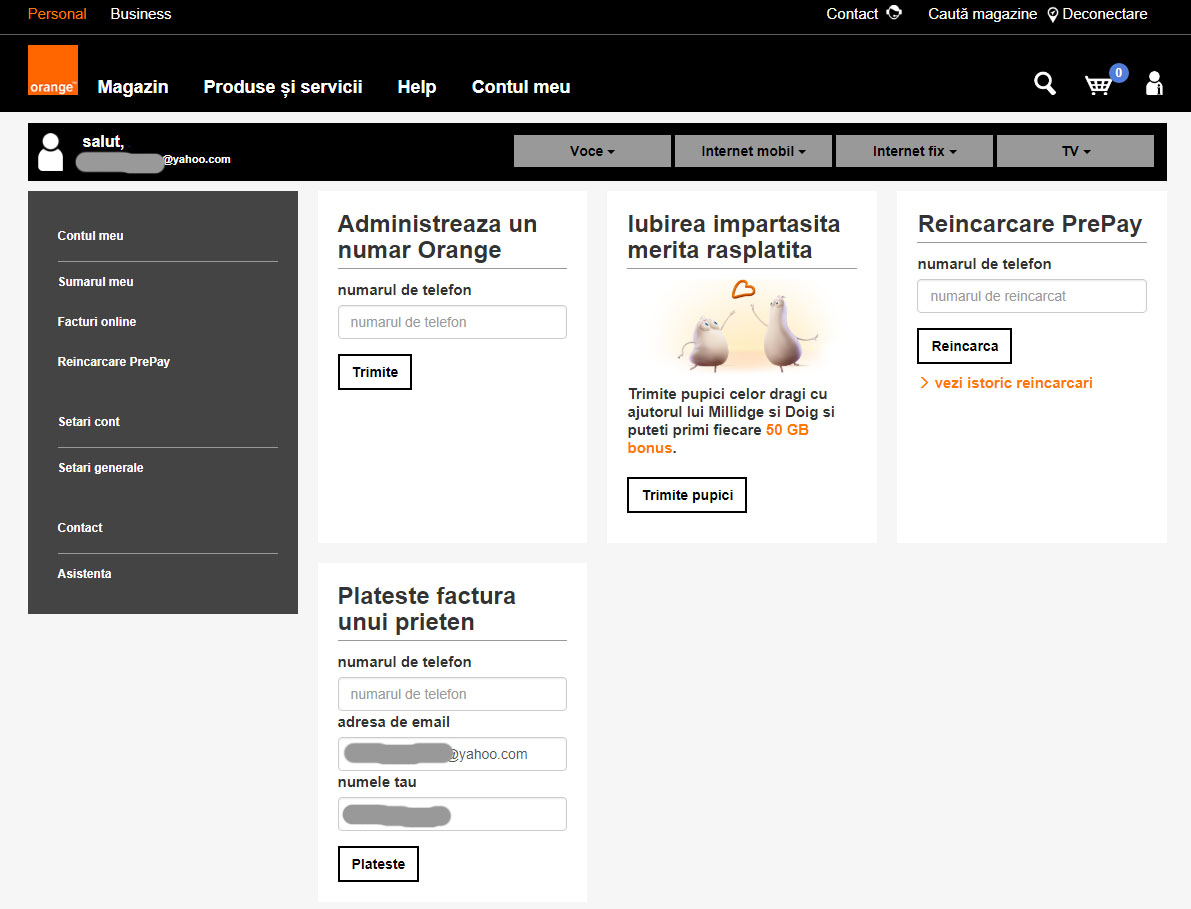This screenshot has height=909, width=1191.
Task: Click the profile avatar beside salut
Action: click(x=51, y=152)
